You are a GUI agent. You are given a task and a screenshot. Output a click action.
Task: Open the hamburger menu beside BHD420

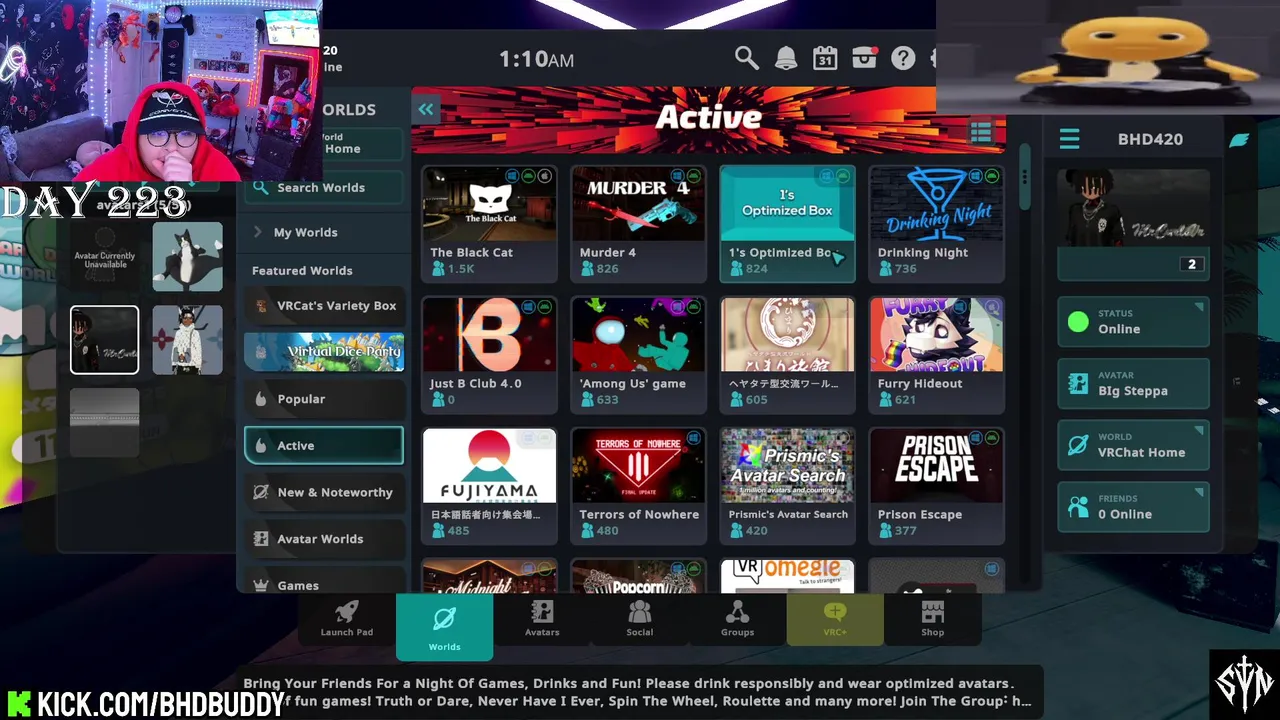point(1069,139)
